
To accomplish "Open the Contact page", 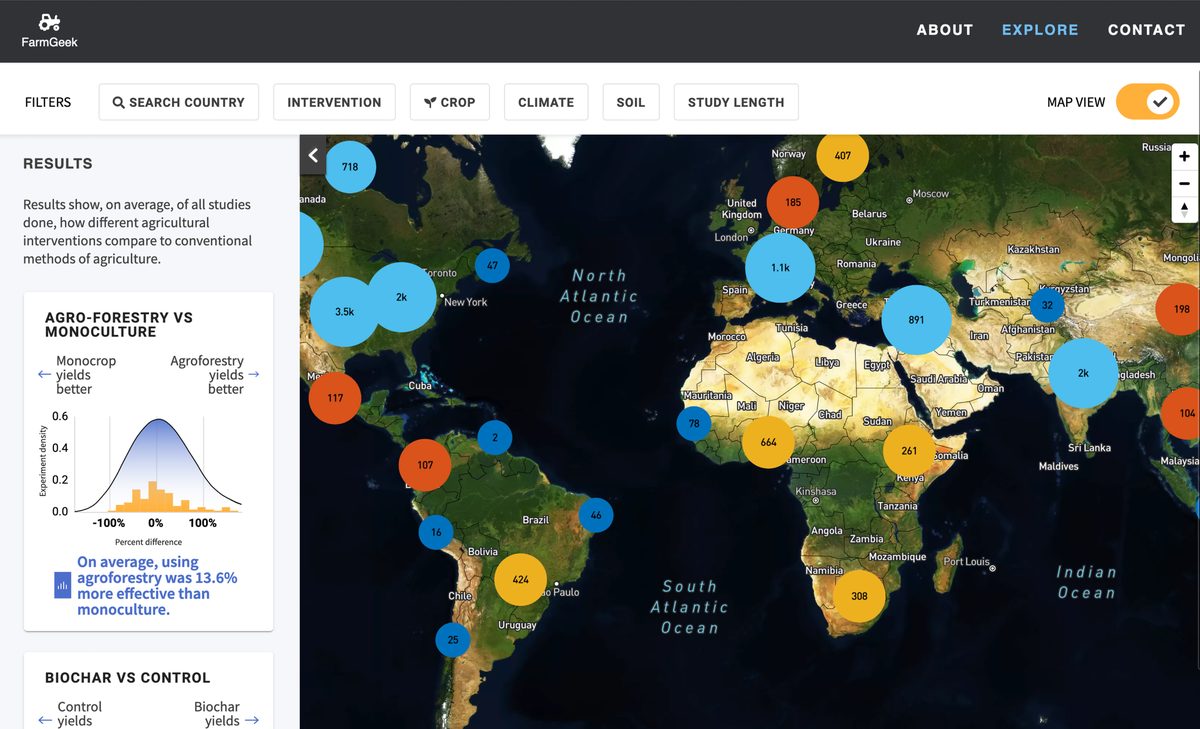I will coord(1146,30).
